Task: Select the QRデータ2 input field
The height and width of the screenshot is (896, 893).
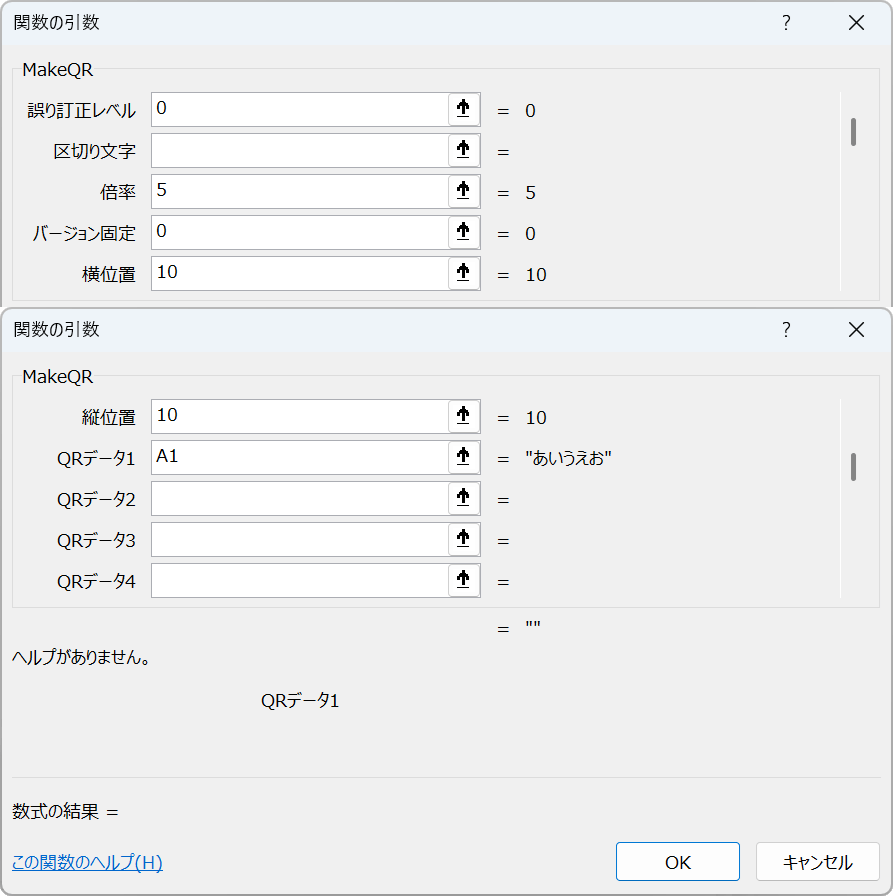Action: click(x=300, y=498)
